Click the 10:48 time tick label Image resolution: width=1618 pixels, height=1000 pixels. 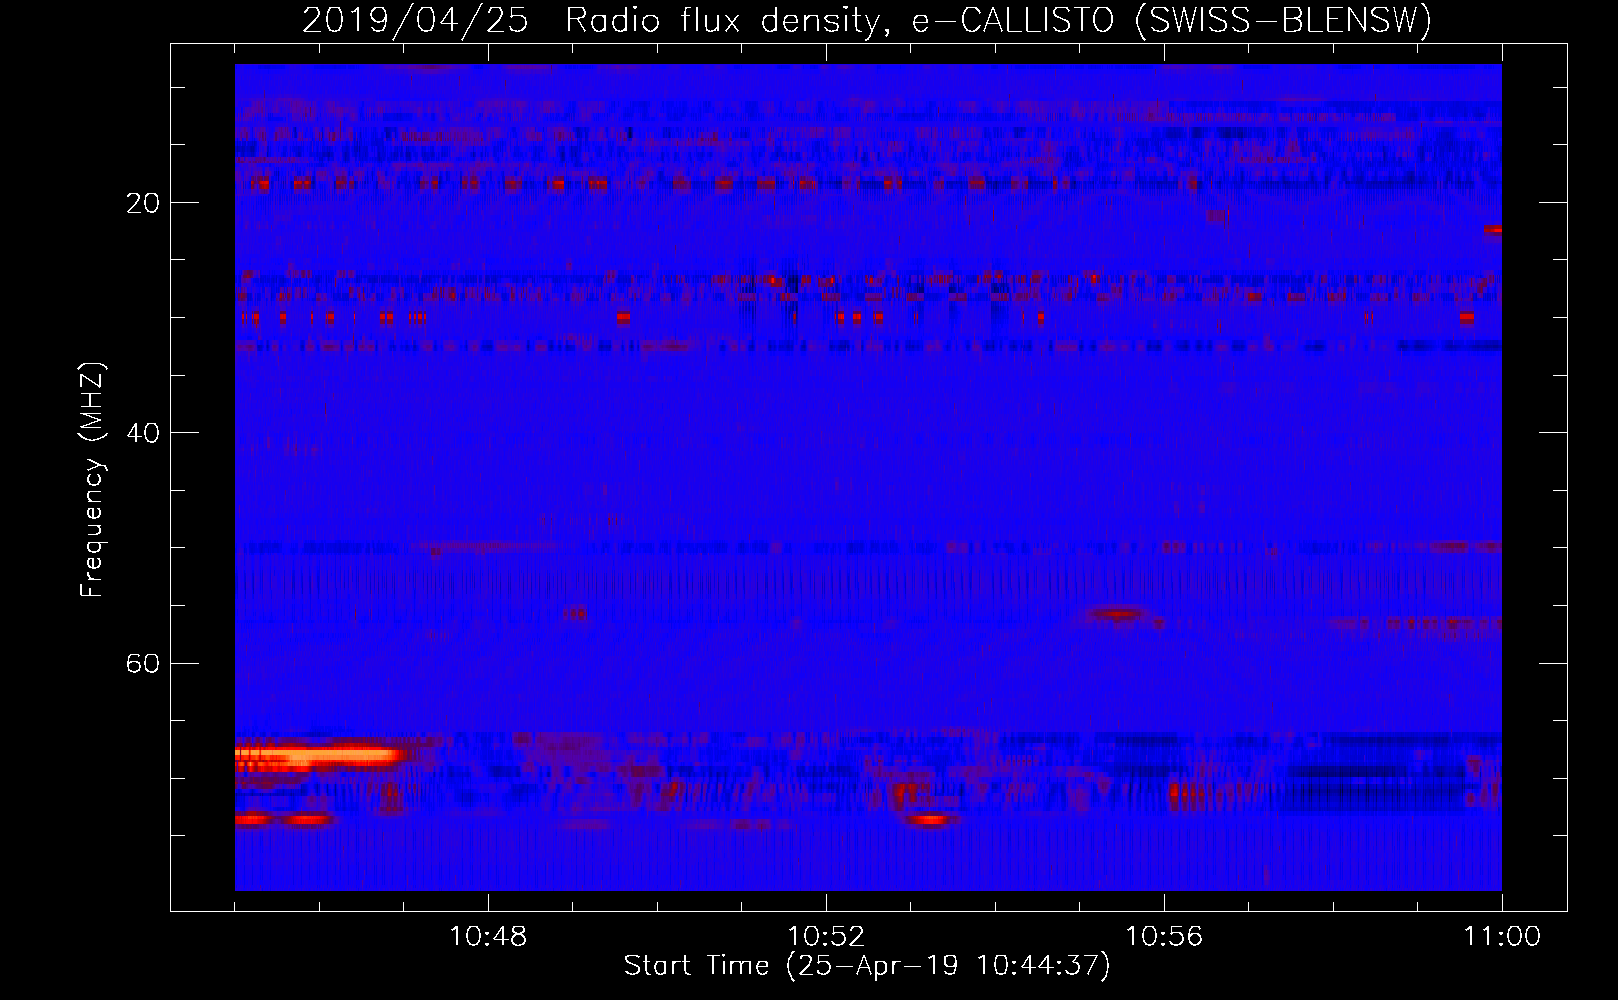pos(488,937)
